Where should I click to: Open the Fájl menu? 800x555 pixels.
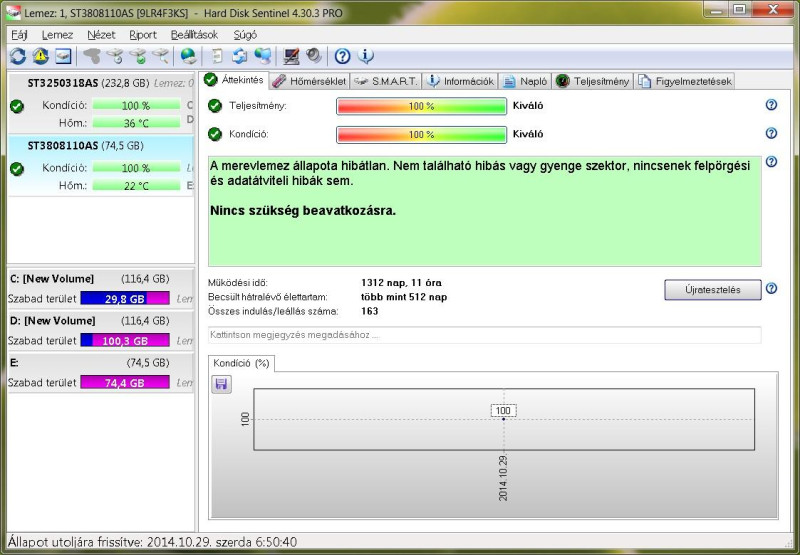[19, 35]
